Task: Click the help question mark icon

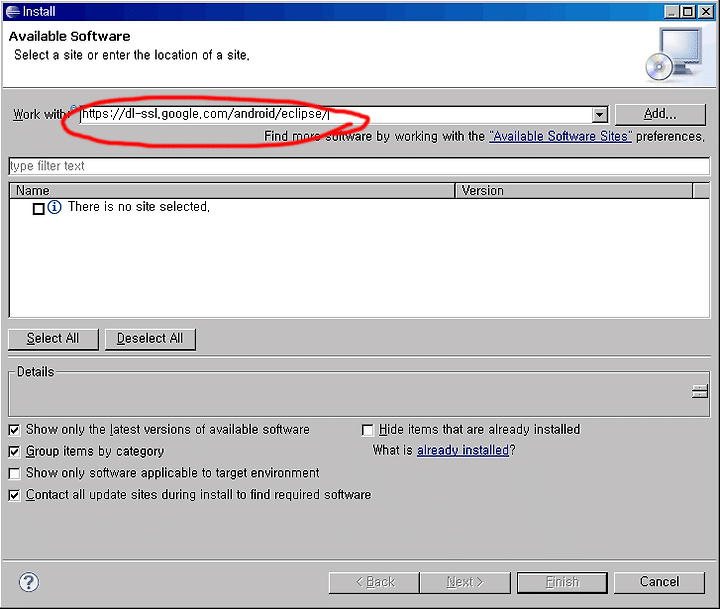Action: [29, 582]
